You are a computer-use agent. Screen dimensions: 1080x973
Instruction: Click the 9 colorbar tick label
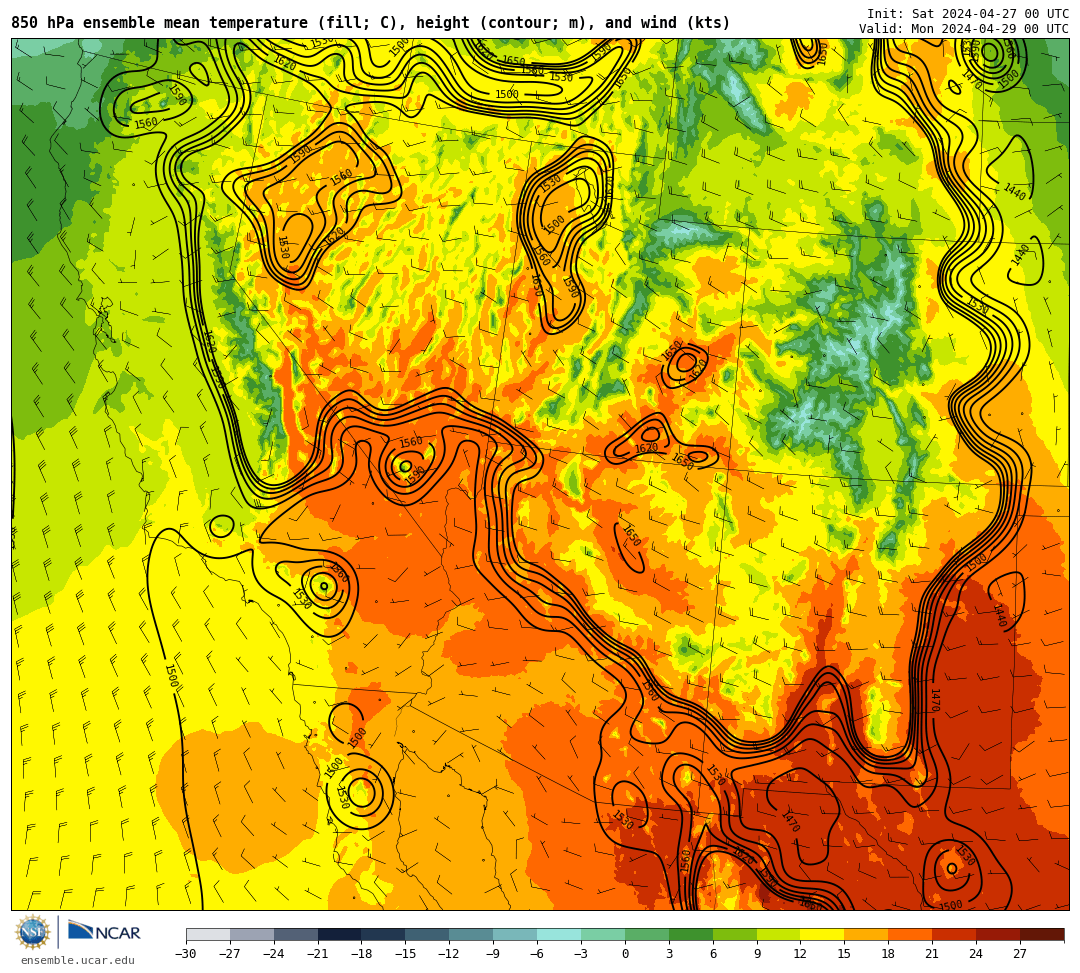click(x=757, y=954)
